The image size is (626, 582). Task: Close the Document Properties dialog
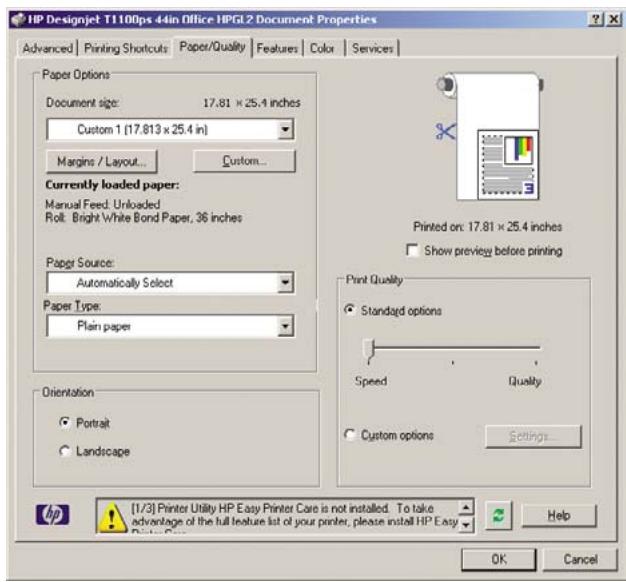(x=614, y=19)
